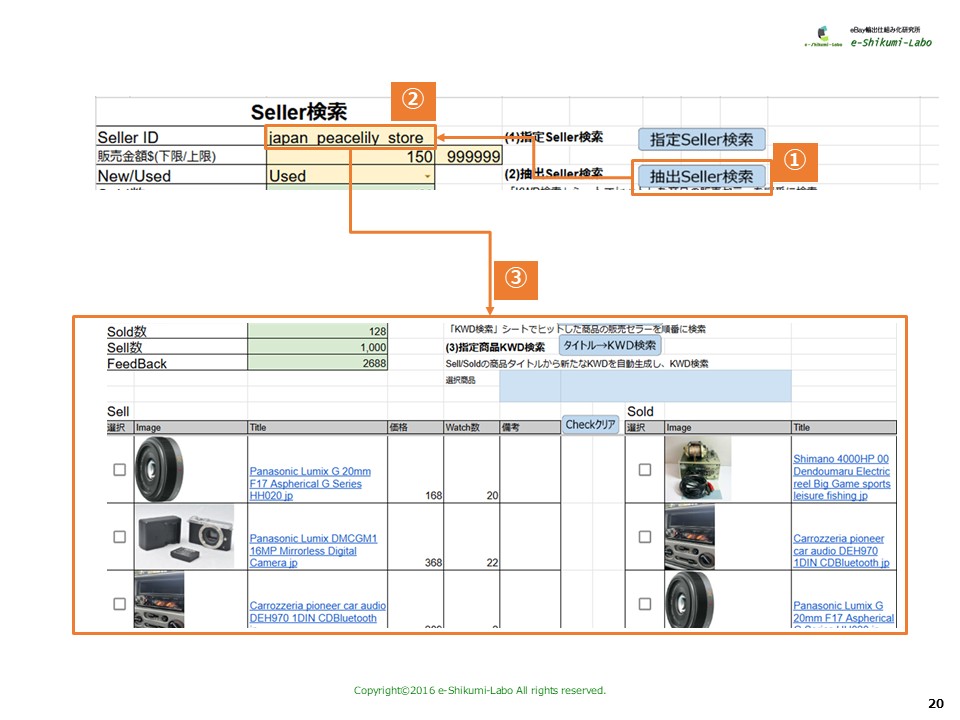Open Carrozzeria pioneer car audio Sell link
The image size is (960, 720).
pyautogui.click(x=317, y=612)
